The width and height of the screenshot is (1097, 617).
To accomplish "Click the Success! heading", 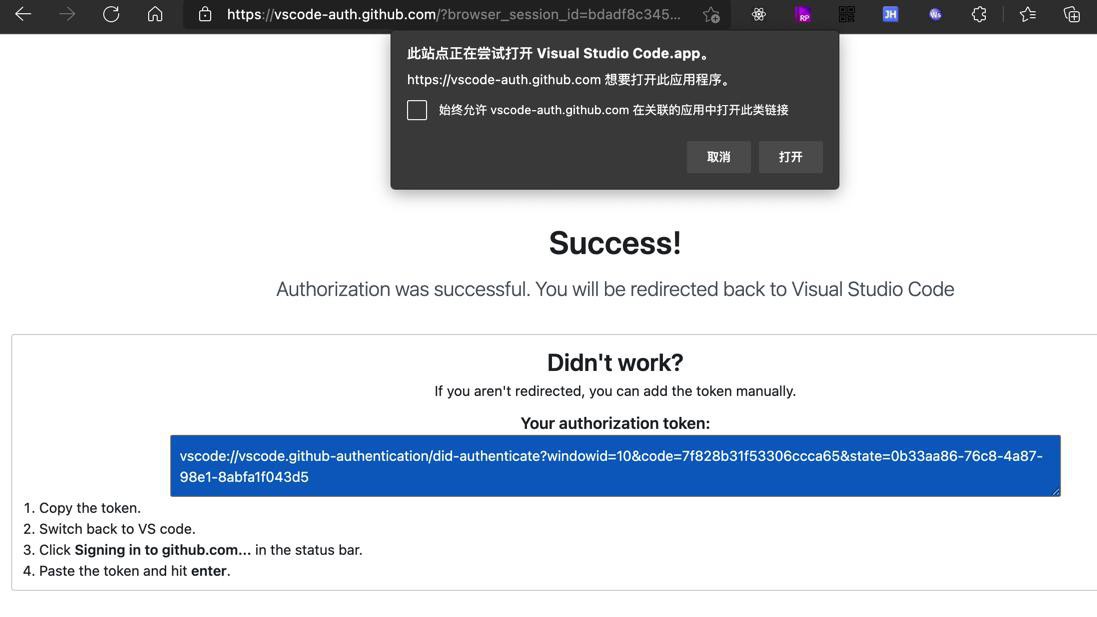I will [x=615, y=243].
